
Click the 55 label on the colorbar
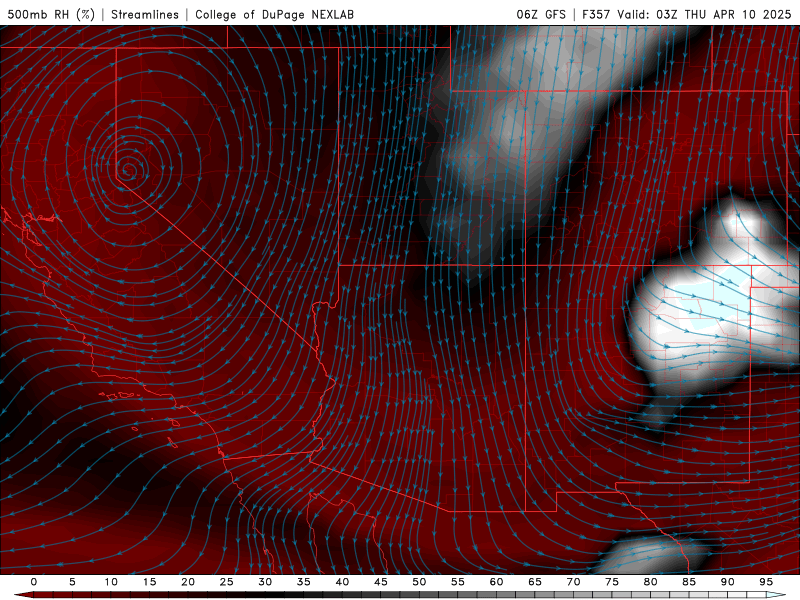click(458, 582)
